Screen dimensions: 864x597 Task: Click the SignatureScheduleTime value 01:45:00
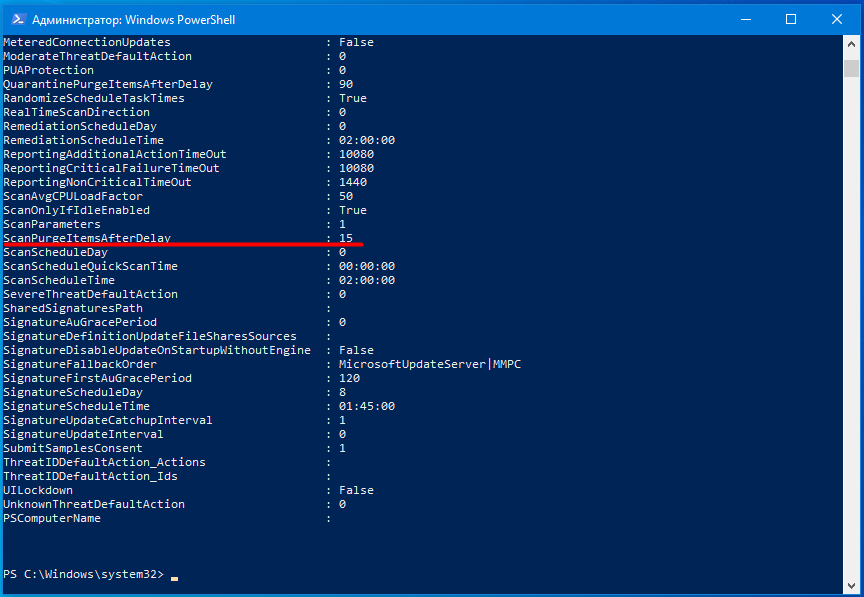366,406
